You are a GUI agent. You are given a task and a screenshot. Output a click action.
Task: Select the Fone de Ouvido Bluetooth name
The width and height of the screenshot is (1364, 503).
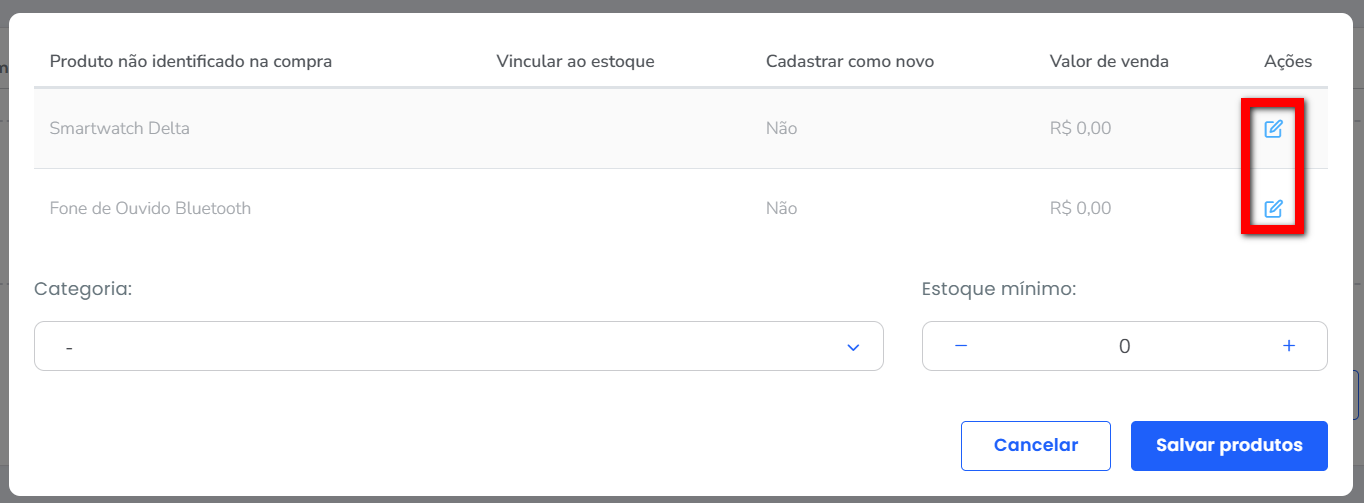[150, 208]
